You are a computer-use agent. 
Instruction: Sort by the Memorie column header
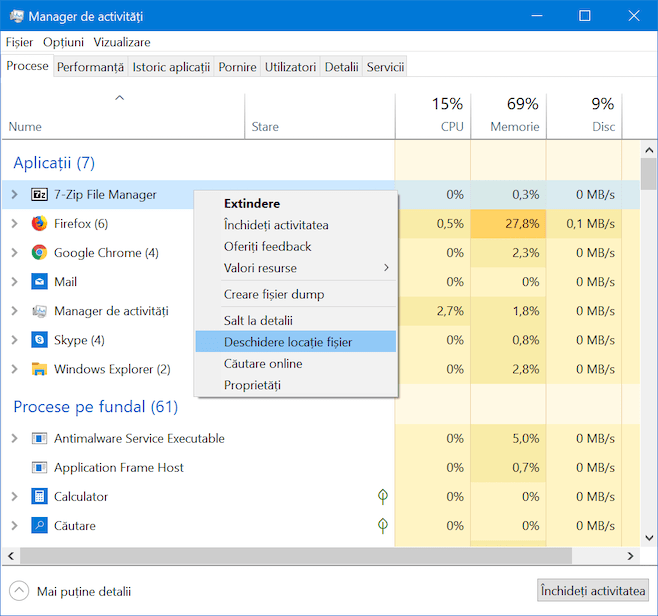(509, 116)
